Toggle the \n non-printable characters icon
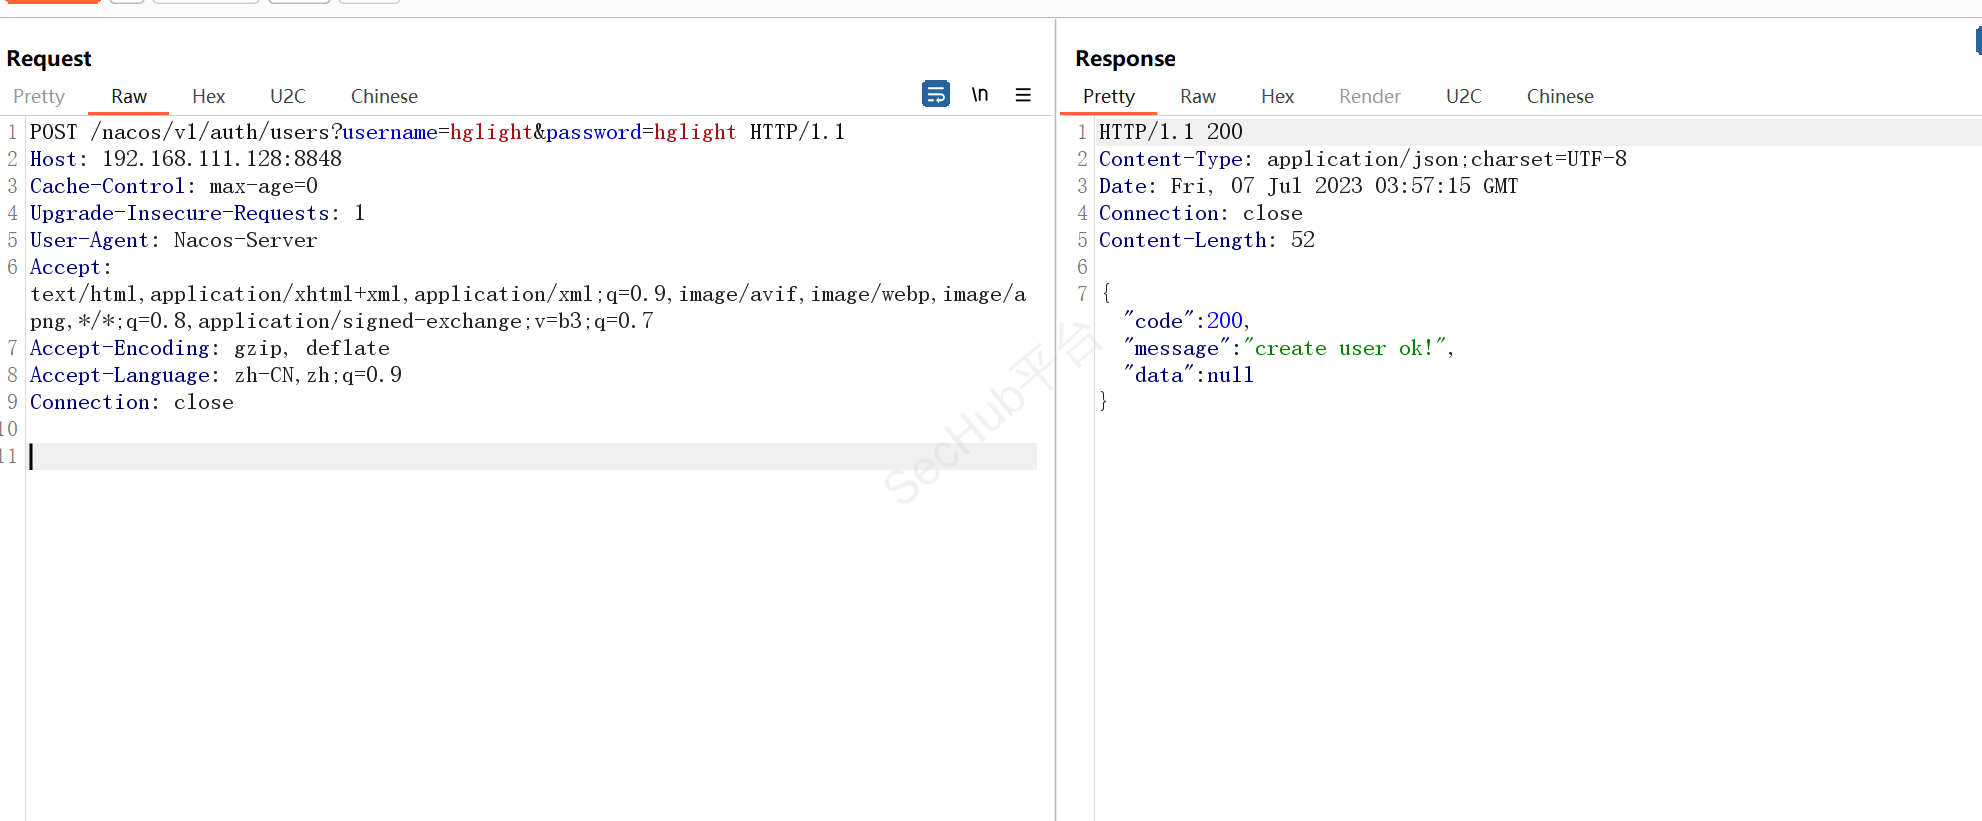This screenshot has height=821, width=1982. (x=979, y=94)
